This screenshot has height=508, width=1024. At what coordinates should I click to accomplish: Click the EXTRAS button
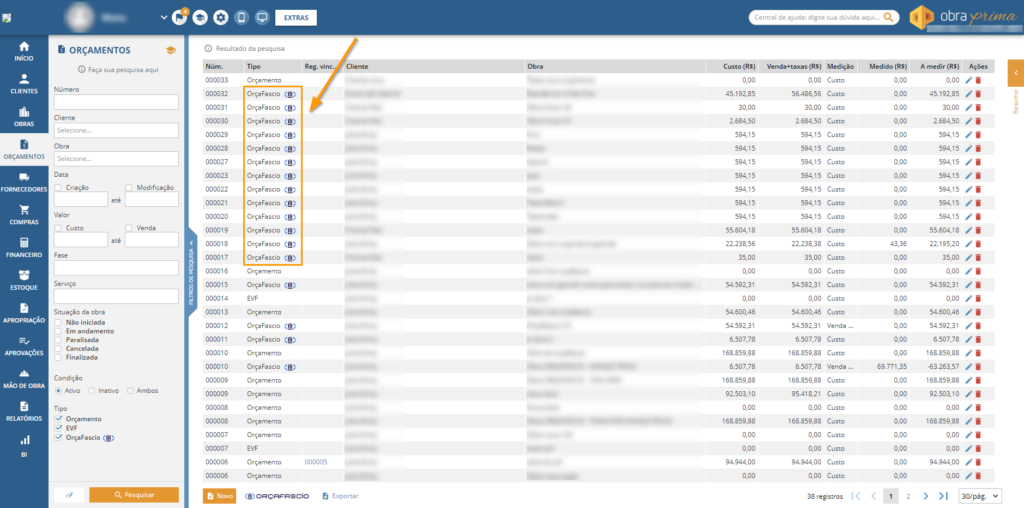coord(296,18)
